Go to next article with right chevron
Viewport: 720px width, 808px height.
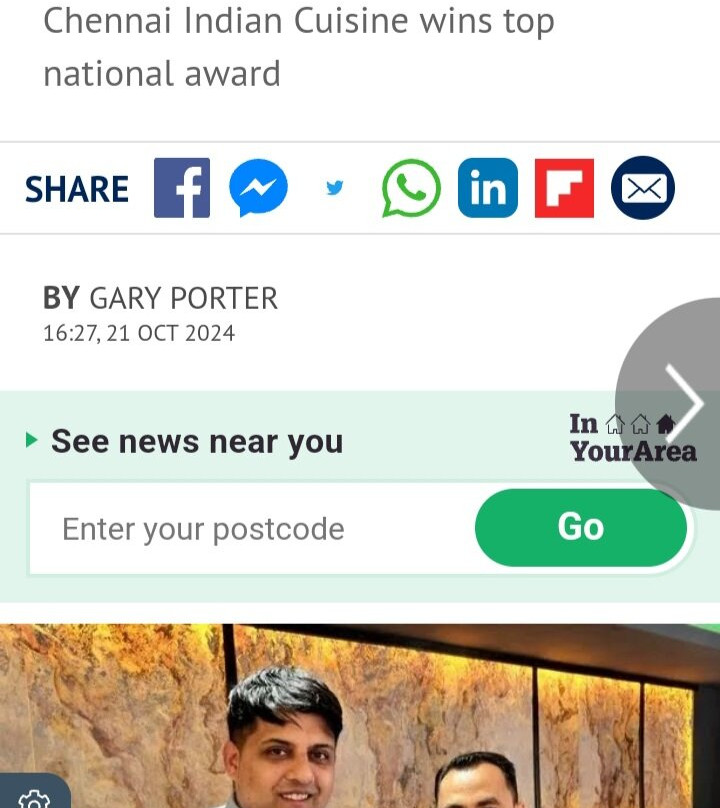click(x=683, y=403)
